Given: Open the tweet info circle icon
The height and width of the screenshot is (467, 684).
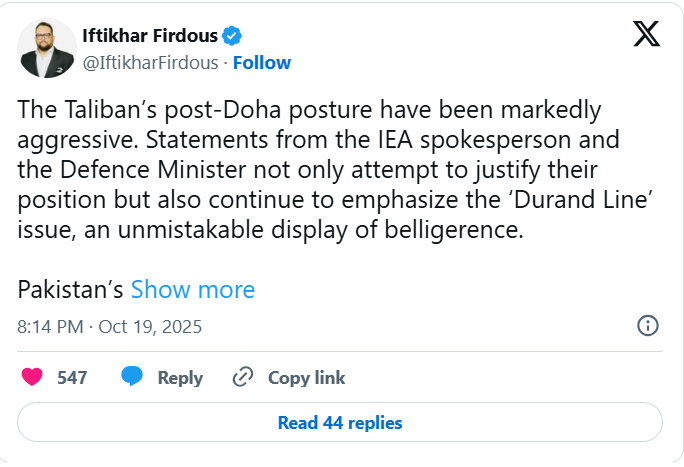Looking at the screenshot, I should coord(647,325).
